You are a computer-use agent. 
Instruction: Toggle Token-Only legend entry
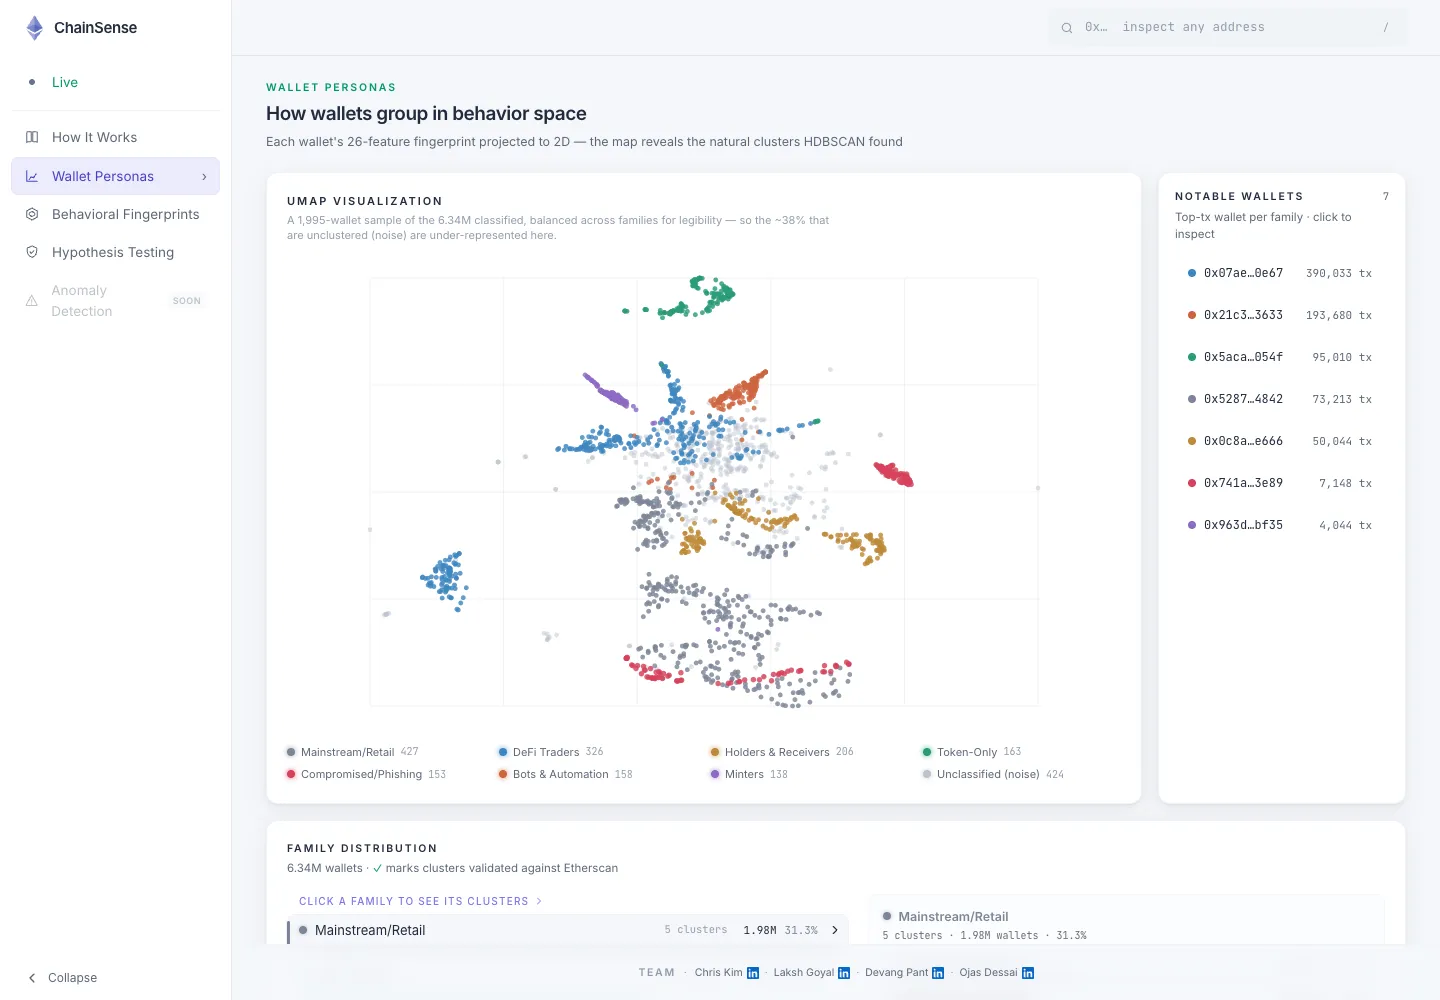(971, 752)
